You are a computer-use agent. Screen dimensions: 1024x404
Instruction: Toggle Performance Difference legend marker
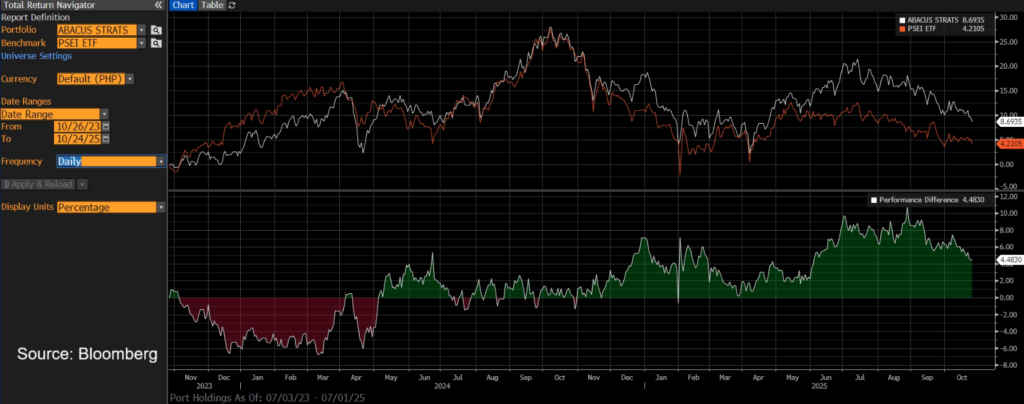(875, 200)
